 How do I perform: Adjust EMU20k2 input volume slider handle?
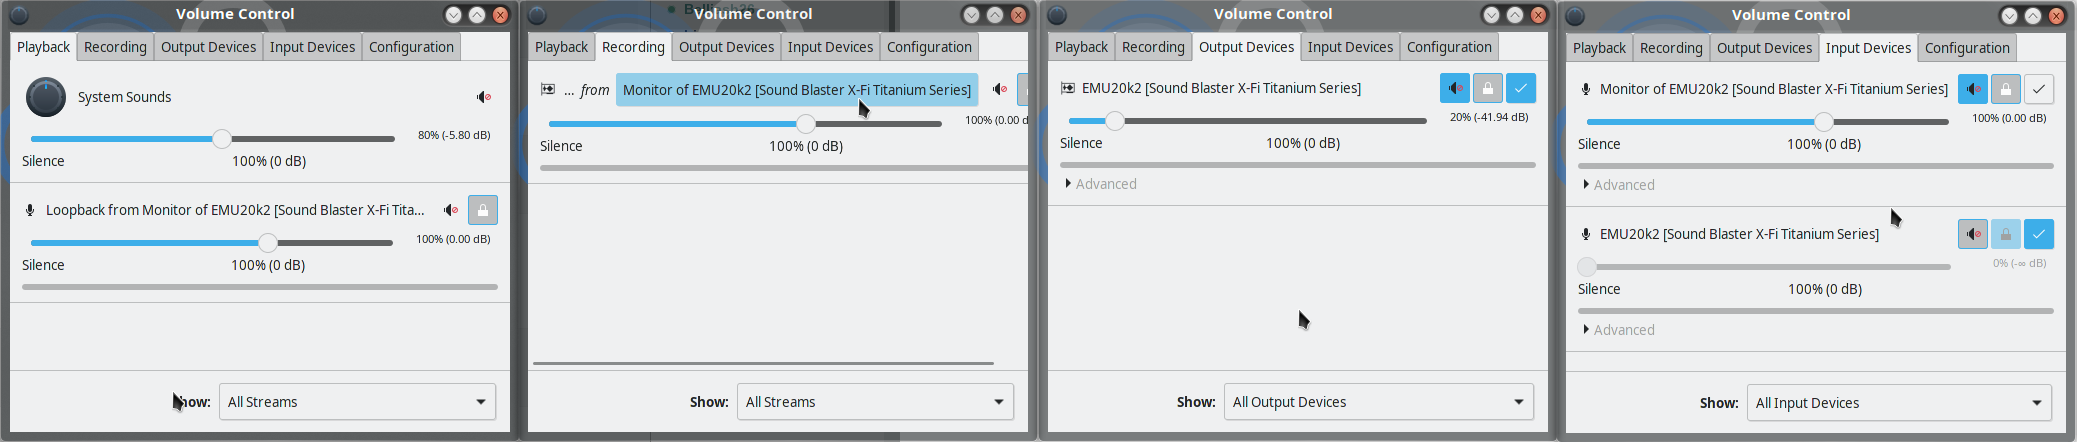click(1587, 267)
